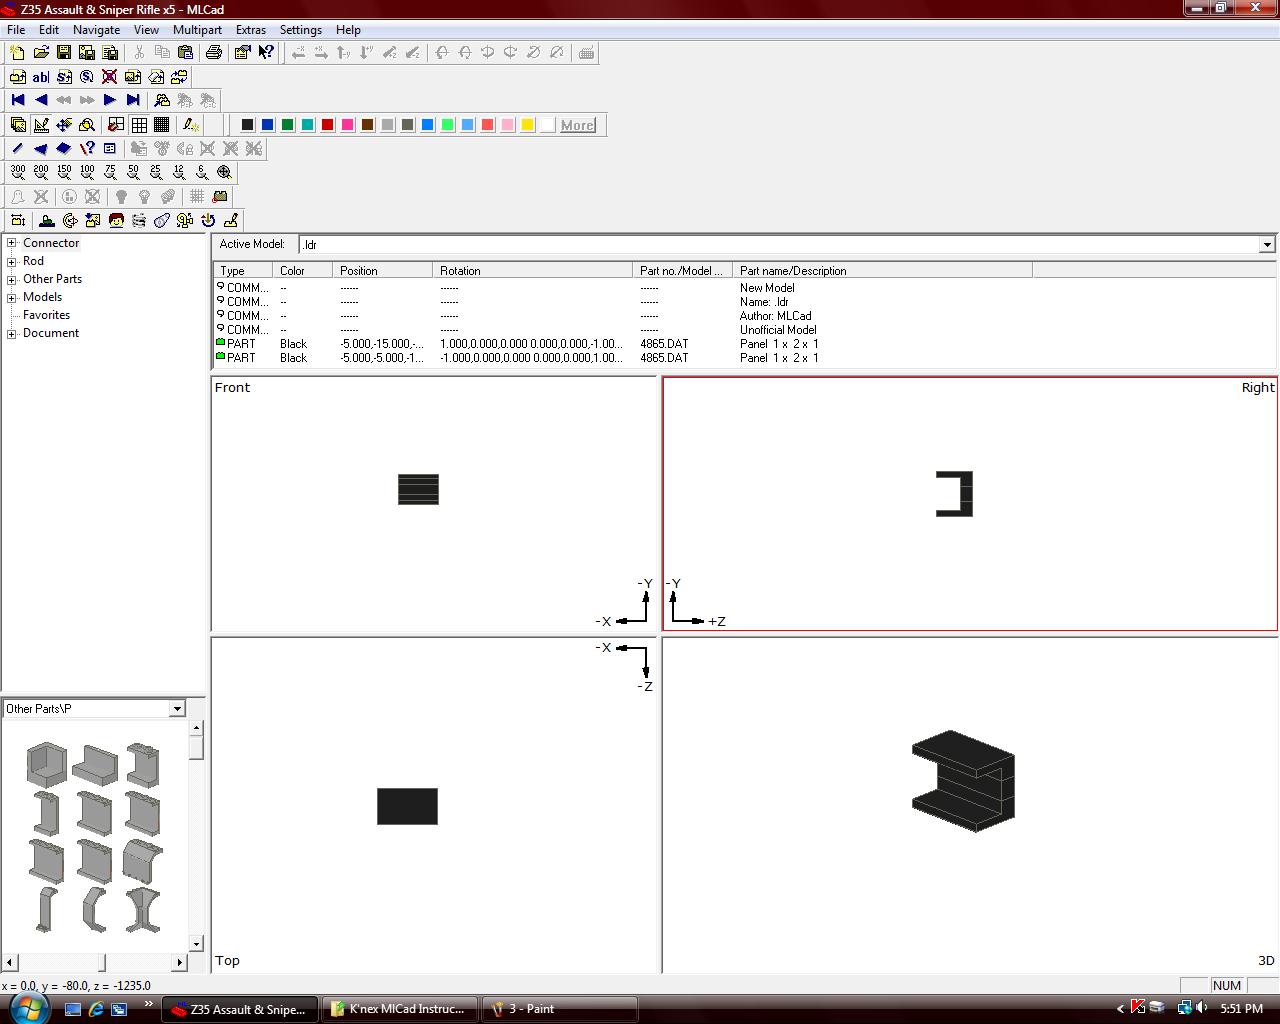Set zoom to 300 percent
The height and width of the screenshot is (1024, 1280).
point(18,172)
